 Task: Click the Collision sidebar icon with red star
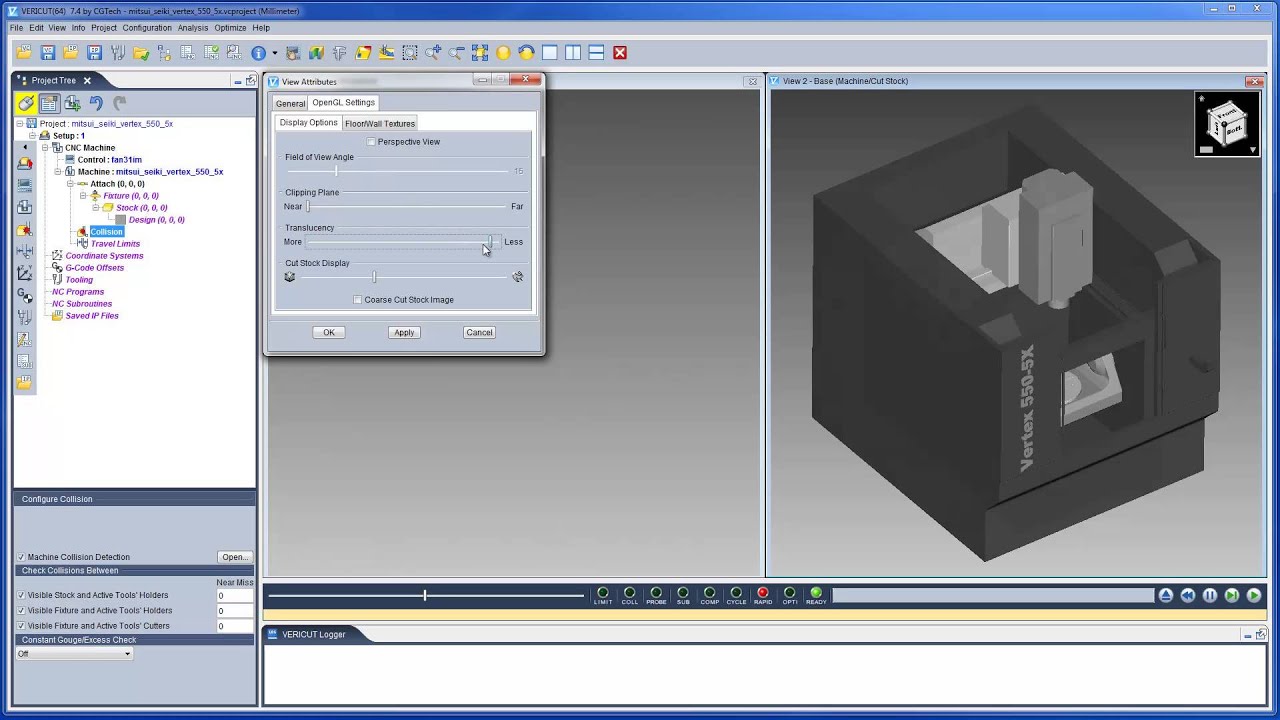[24, 229]
